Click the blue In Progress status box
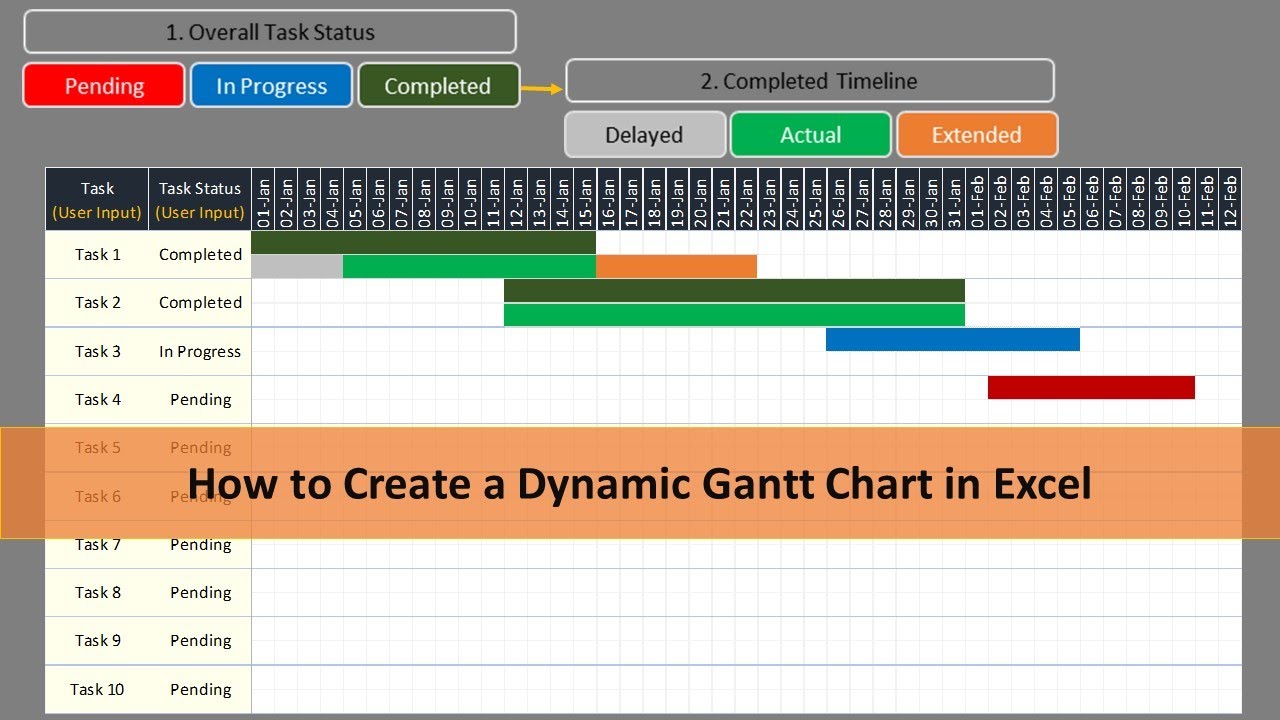 [x=271, y=85]
